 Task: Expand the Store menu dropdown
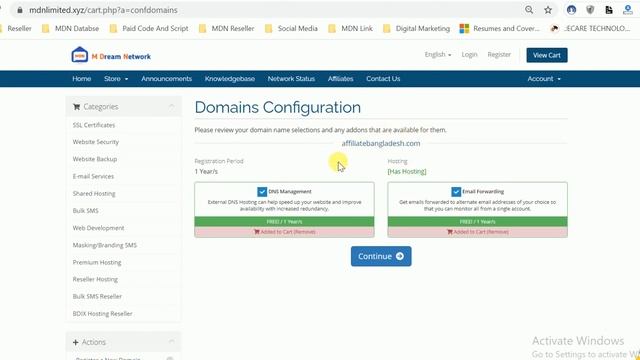click(116, 79)
